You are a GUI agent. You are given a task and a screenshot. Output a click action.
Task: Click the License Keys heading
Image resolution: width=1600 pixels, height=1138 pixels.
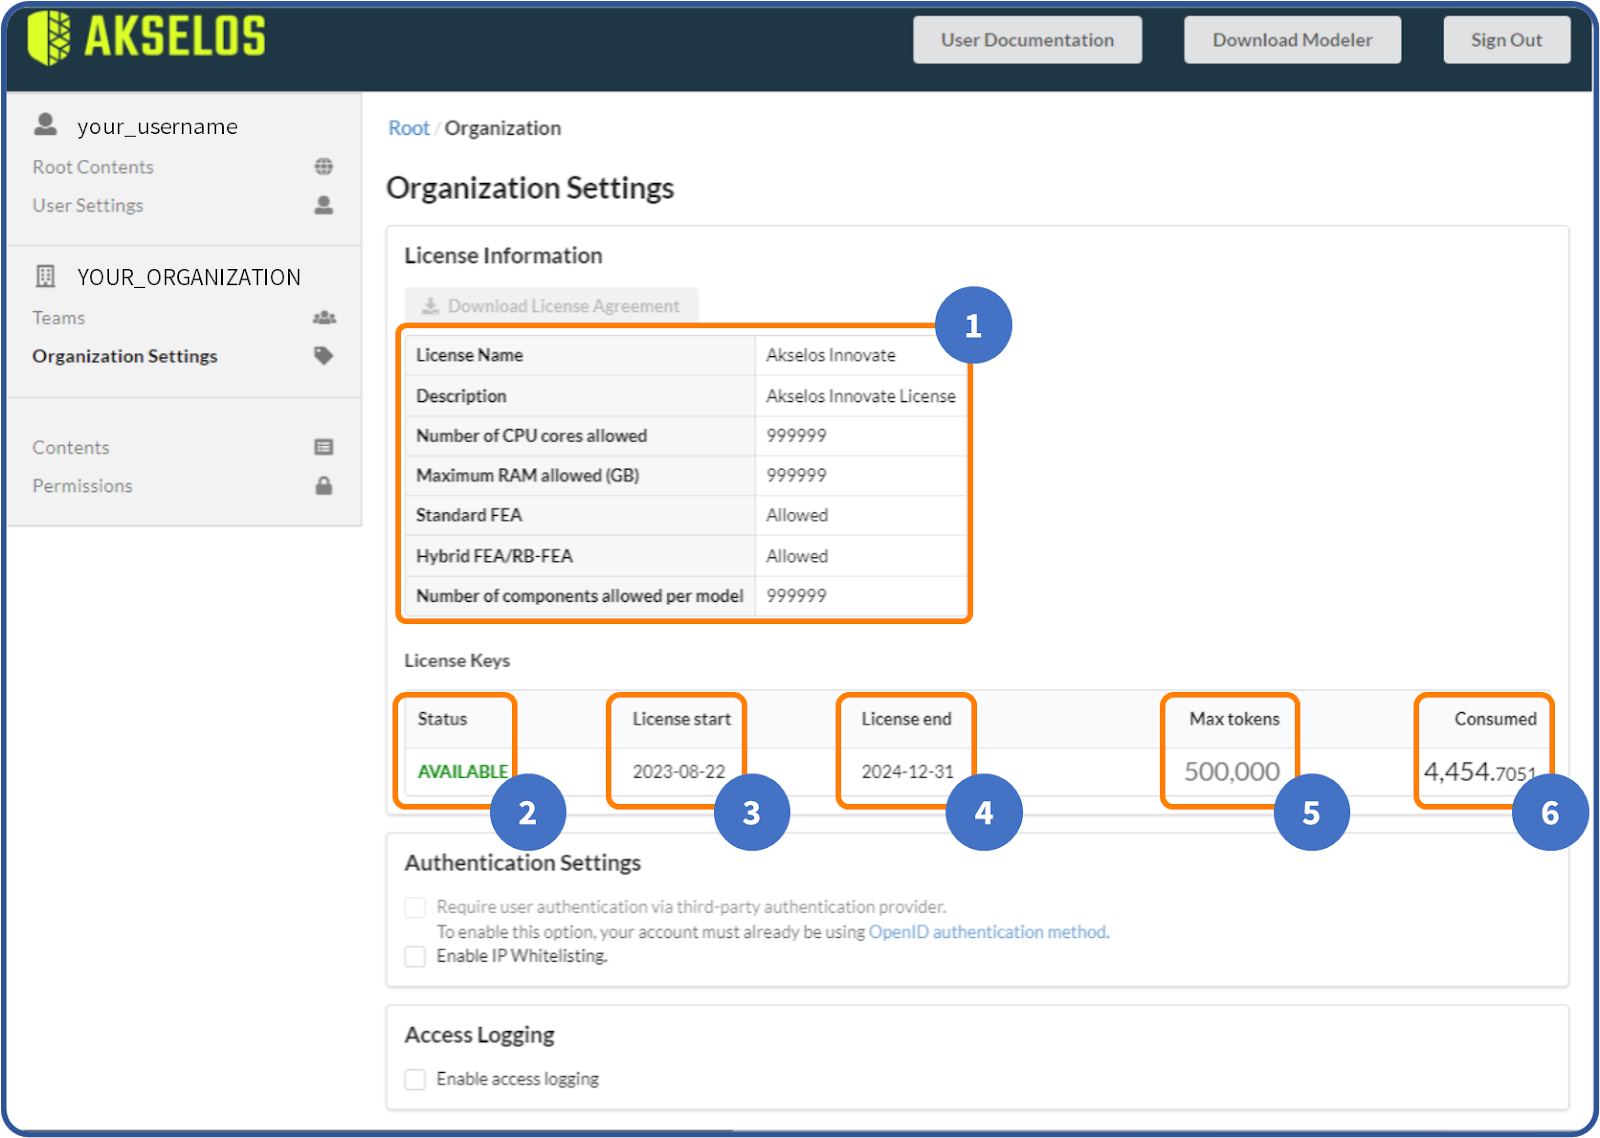pyautogui.click(x=457, y=661)
